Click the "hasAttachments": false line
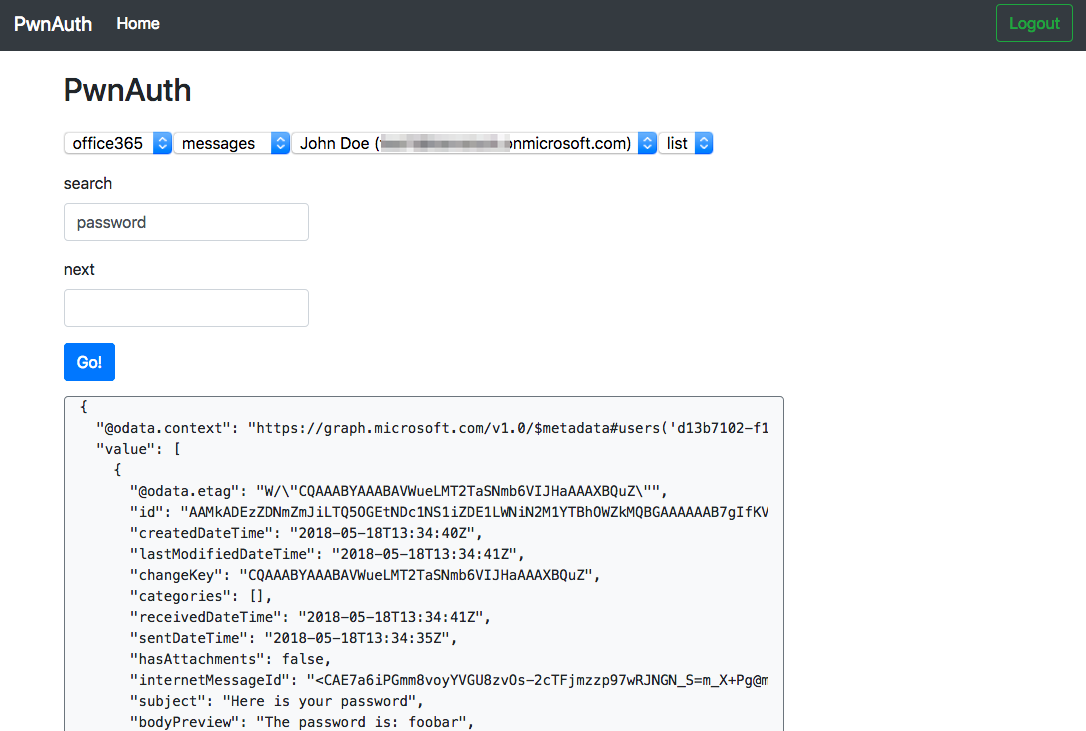The image size is (1086, 731). point(230,659)
